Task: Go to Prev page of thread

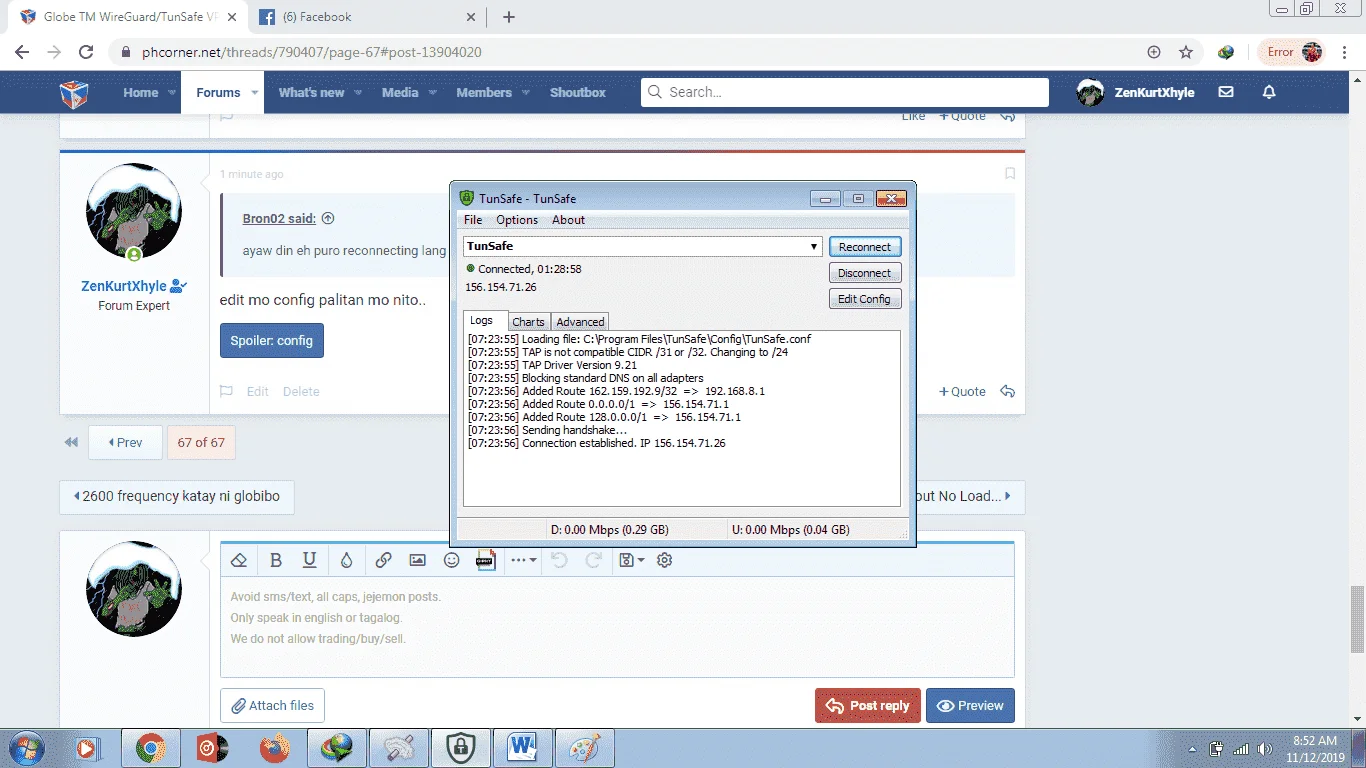Action: click(x=125, y=442)
